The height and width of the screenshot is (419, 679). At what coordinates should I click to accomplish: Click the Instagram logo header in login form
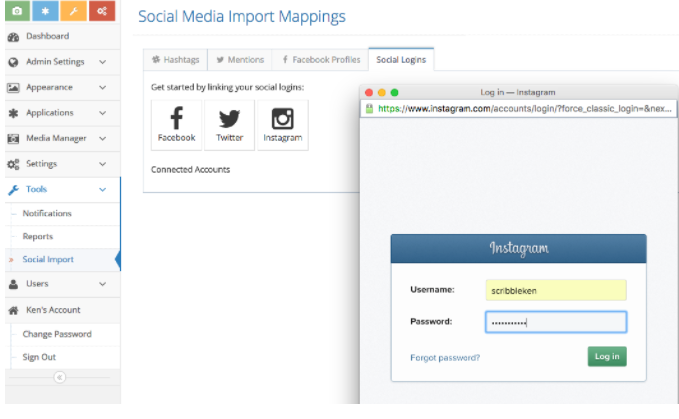pos(518,248)
